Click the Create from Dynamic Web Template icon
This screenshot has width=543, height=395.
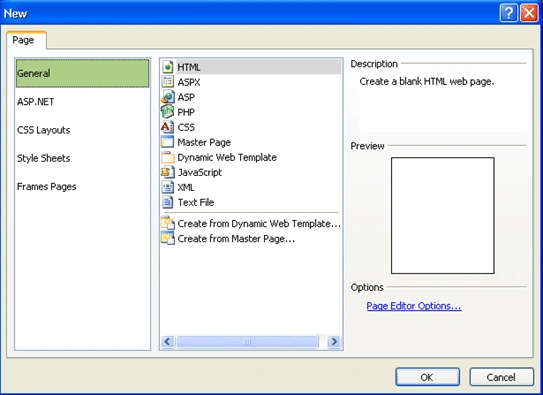168,224
